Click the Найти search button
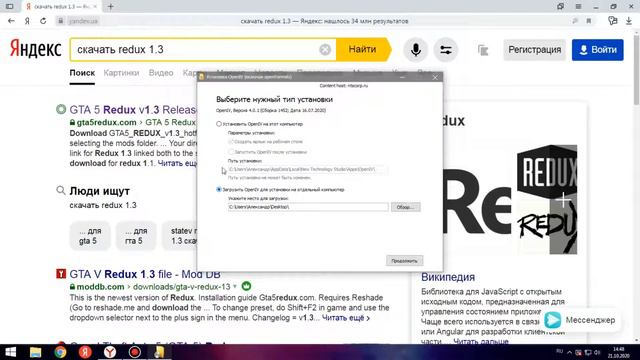The height and width of the screenshot is (360, 640). [x=362, y=49]
